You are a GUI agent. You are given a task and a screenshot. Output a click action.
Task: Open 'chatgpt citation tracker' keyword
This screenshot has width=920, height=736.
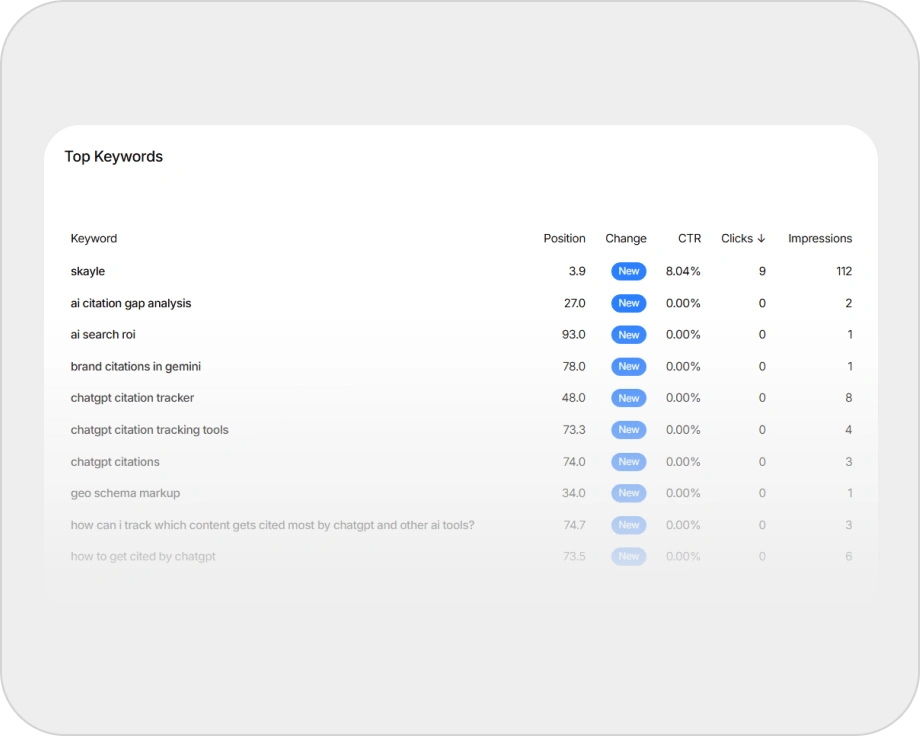133,398
